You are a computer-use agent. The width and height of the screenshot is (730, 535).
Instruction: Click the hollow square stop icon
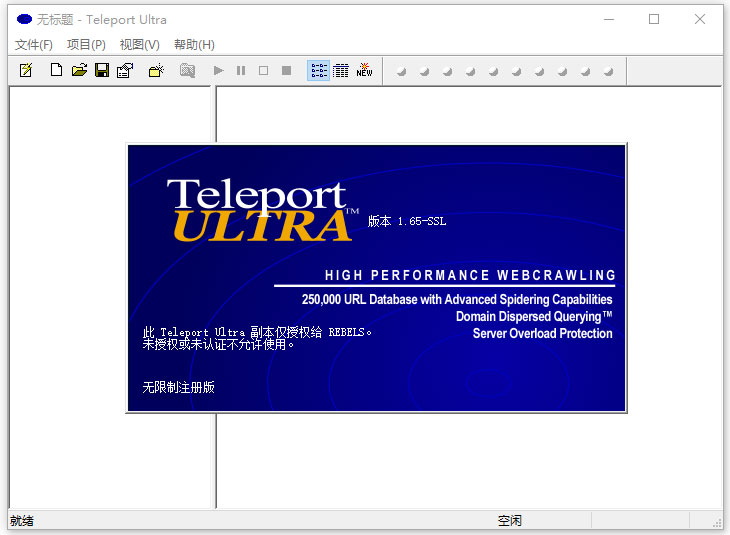click(x=264, y=70)
